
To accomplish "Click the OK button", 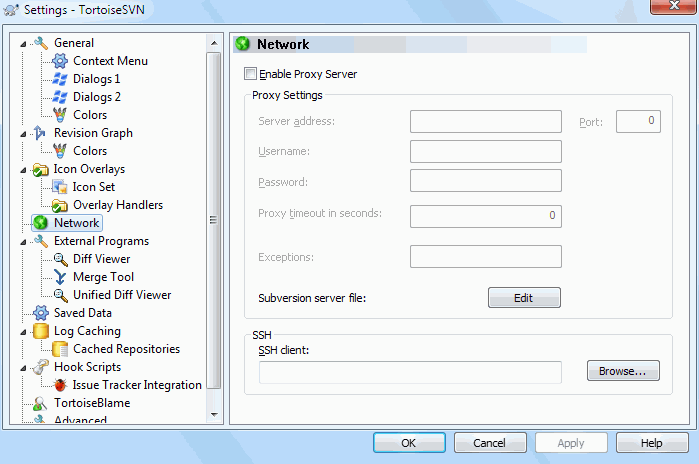I will (409, 443).
